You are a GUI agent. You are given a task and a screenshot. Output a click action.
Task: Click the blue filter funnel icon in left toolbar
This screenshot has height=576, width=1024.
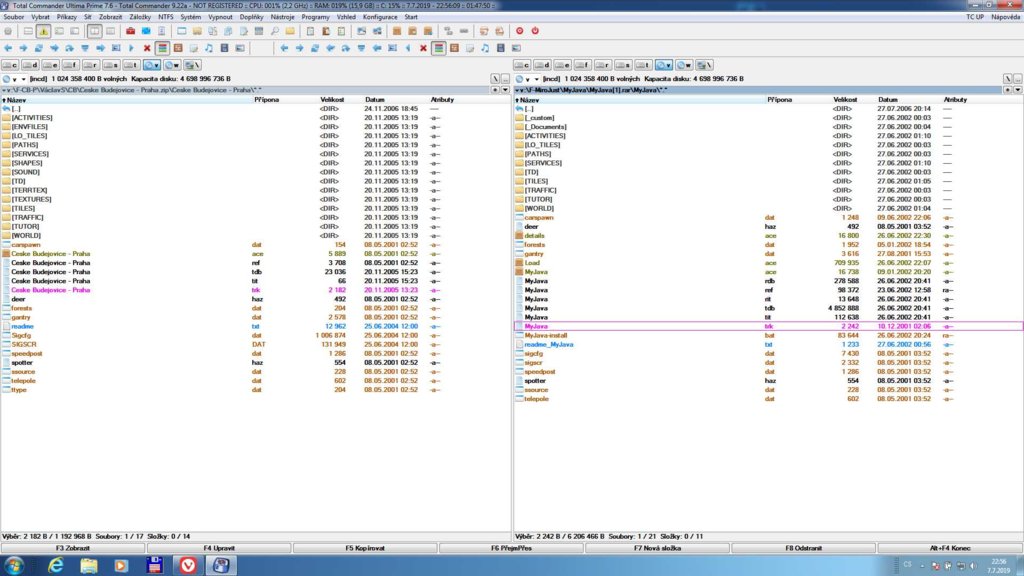pyautogui.click(x=85, y=48)
